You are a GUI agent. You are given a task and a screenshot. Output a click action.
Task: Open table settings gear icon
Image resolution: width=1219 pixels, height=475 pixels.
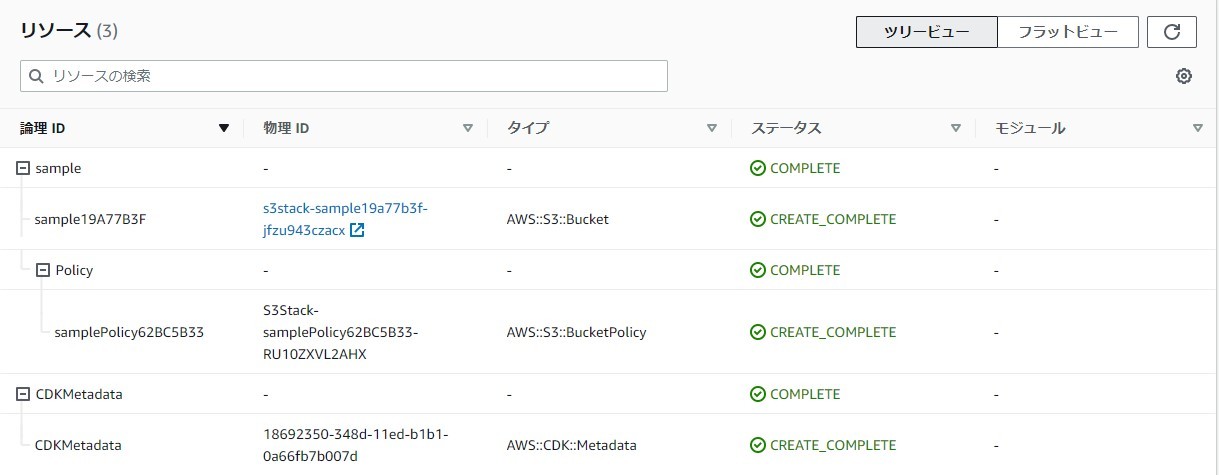point(1184,76)
